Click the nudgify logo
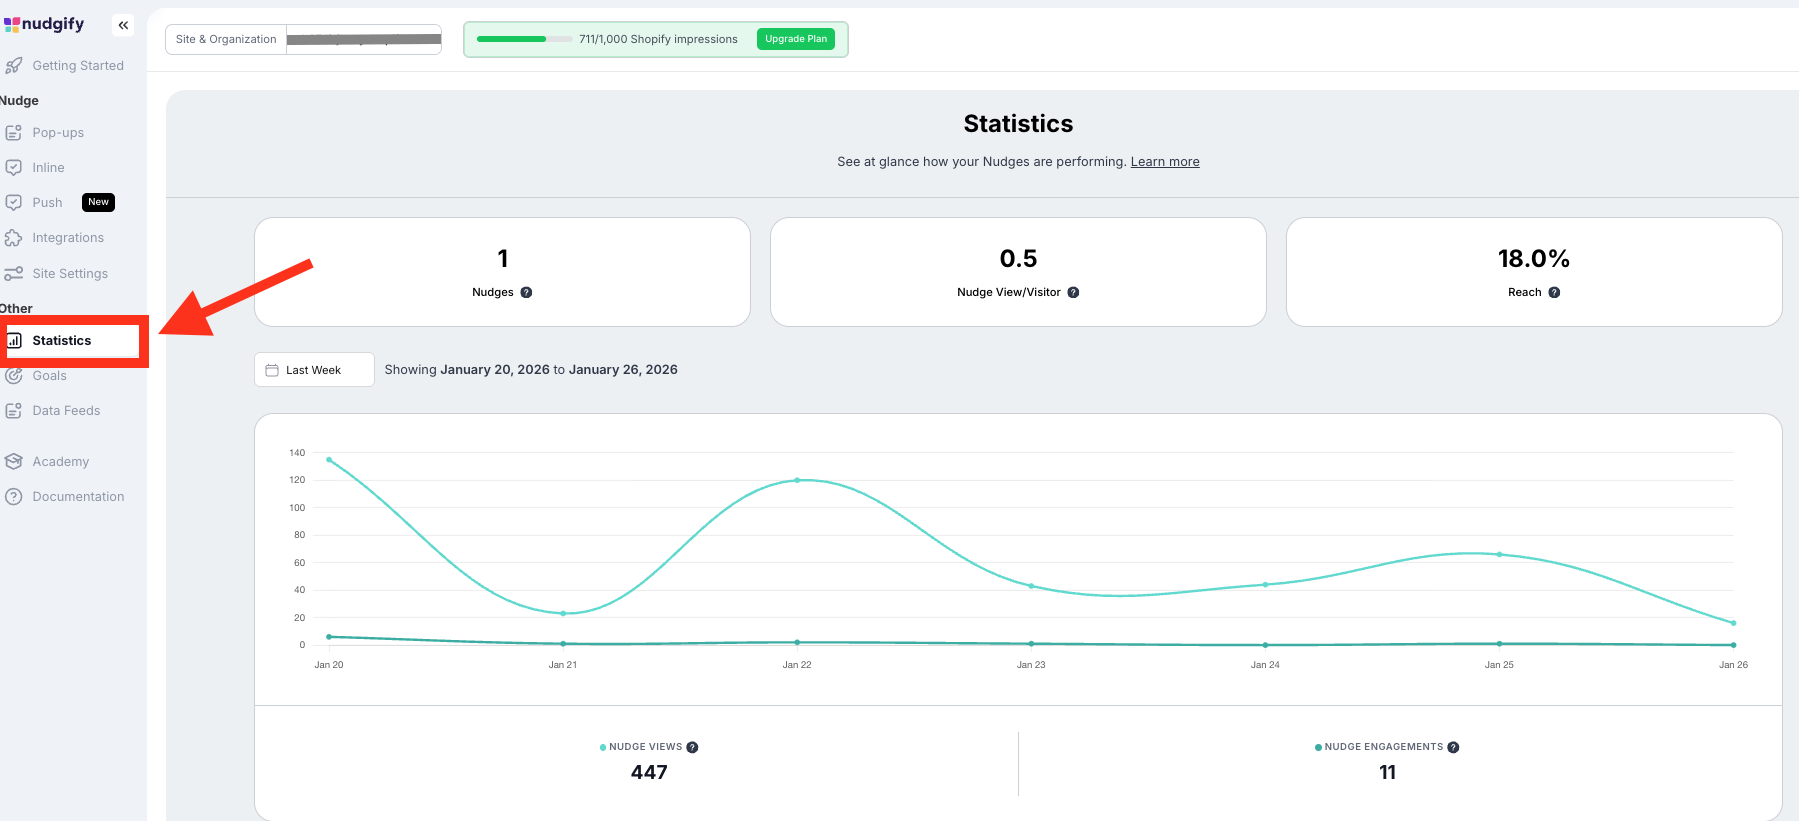1799x821 pixels. pos(44,24)
